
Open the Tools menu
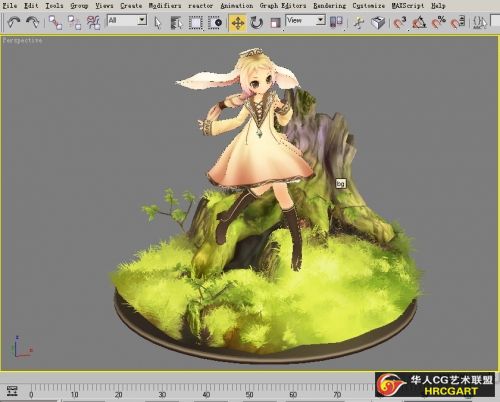click(54, 6)
